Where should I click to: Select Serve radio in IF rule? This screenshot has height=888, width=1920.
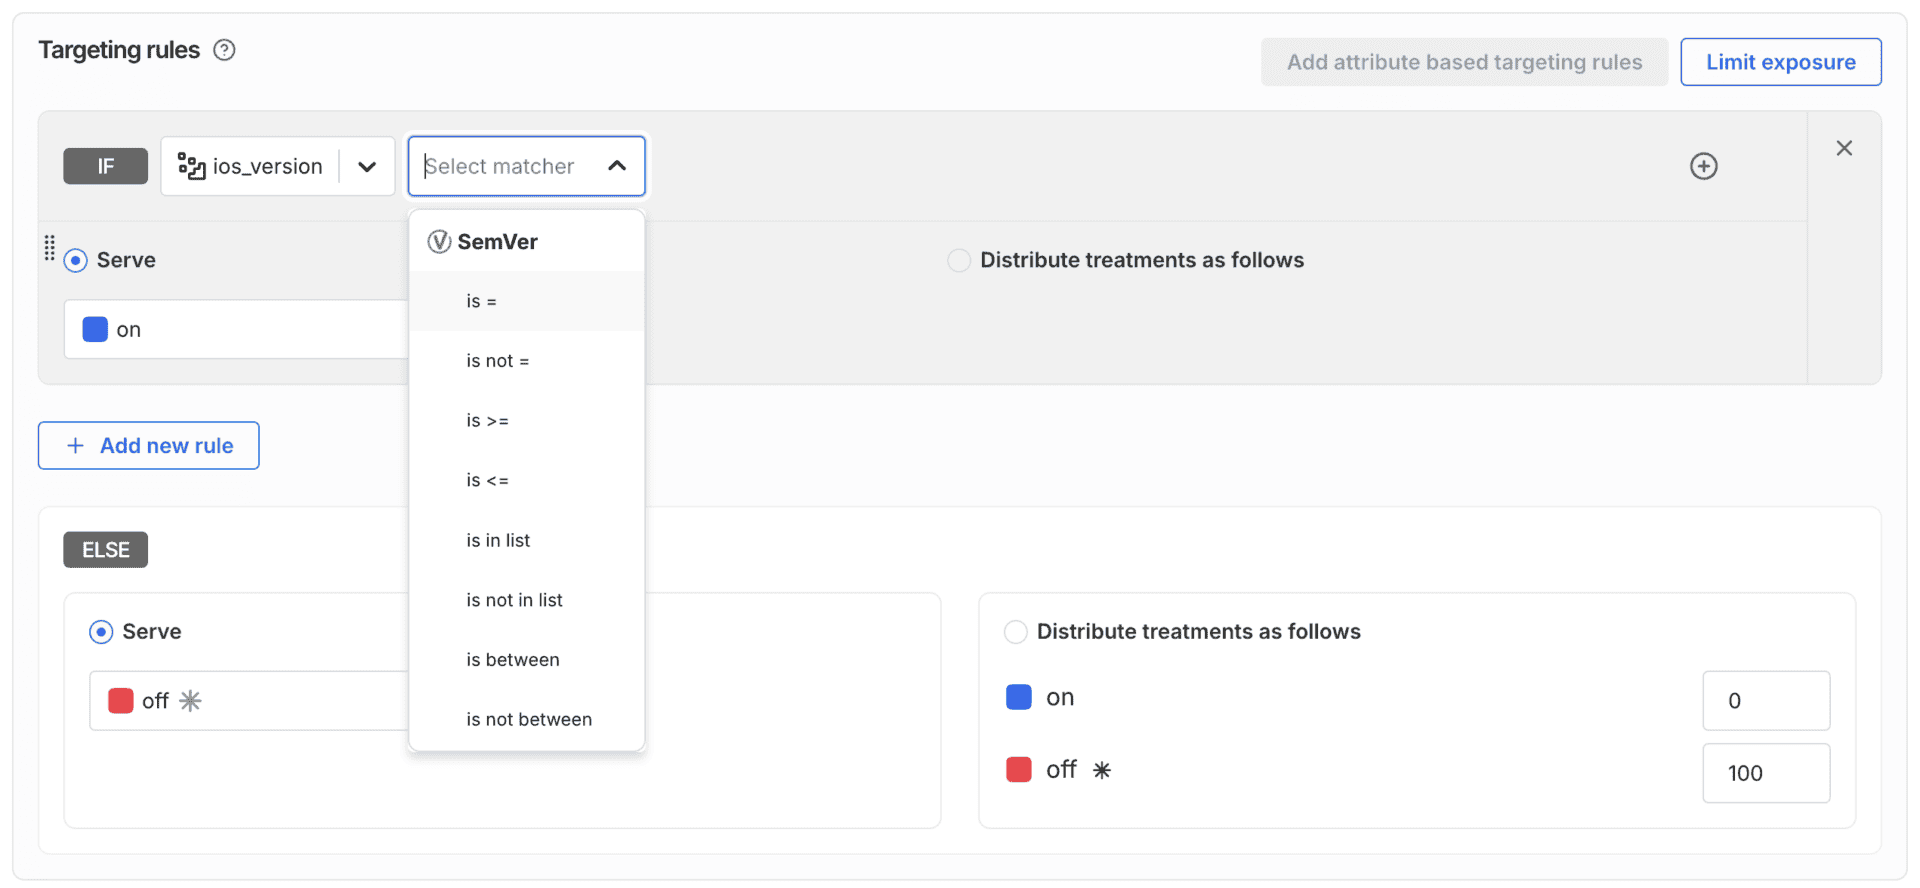coord(76,261)
